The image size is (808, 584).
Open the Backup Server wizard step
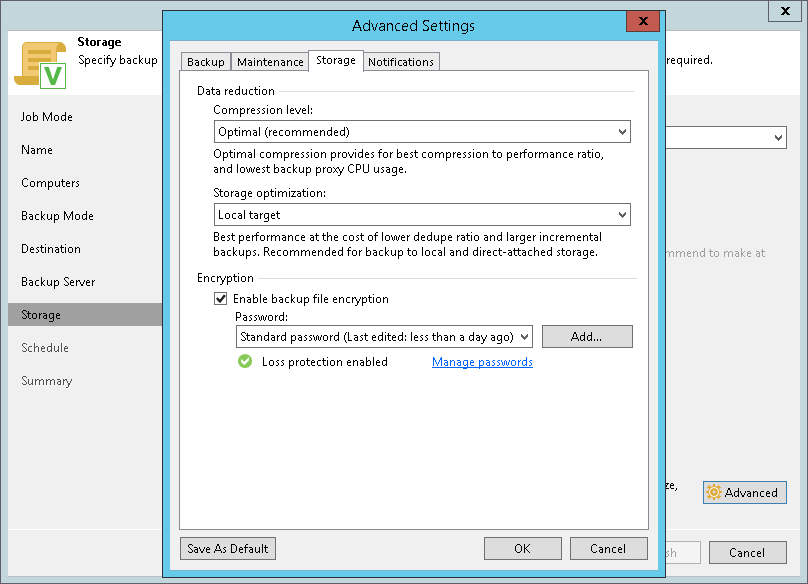click(58, 282)
